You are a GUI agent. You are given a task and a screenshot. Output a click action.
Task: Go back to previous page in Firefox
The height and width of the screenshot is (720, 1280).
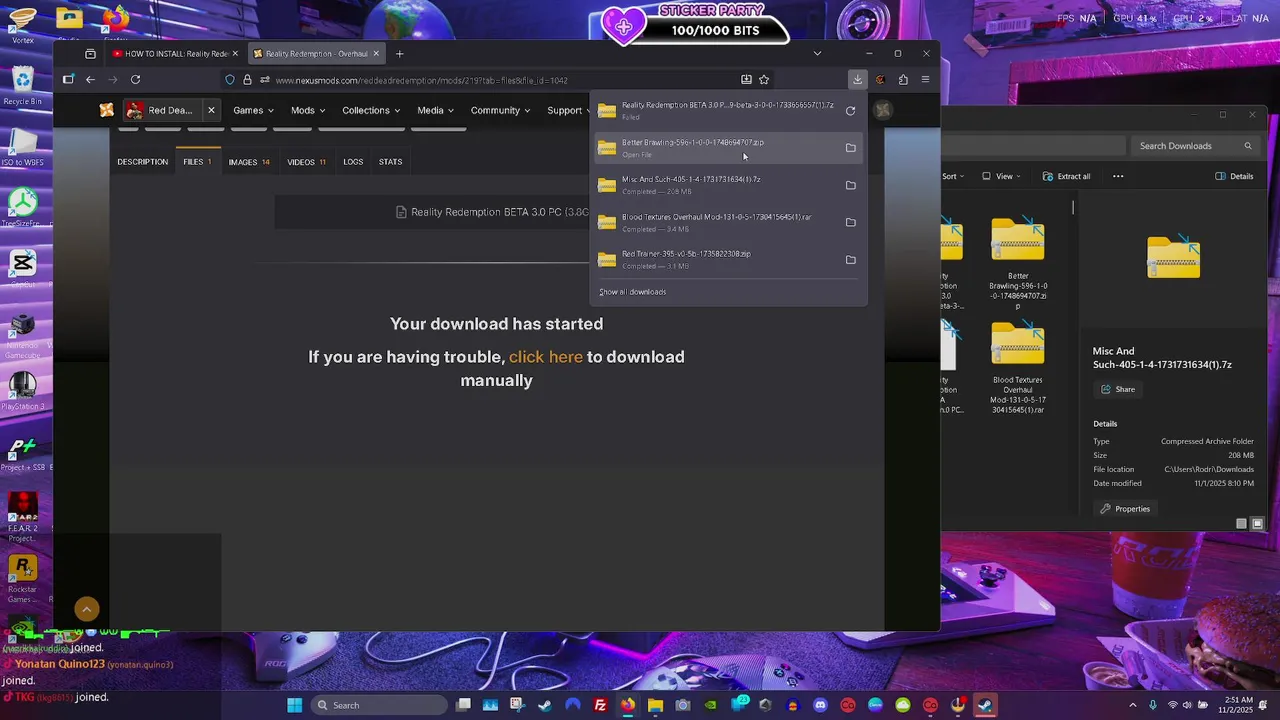90,80
